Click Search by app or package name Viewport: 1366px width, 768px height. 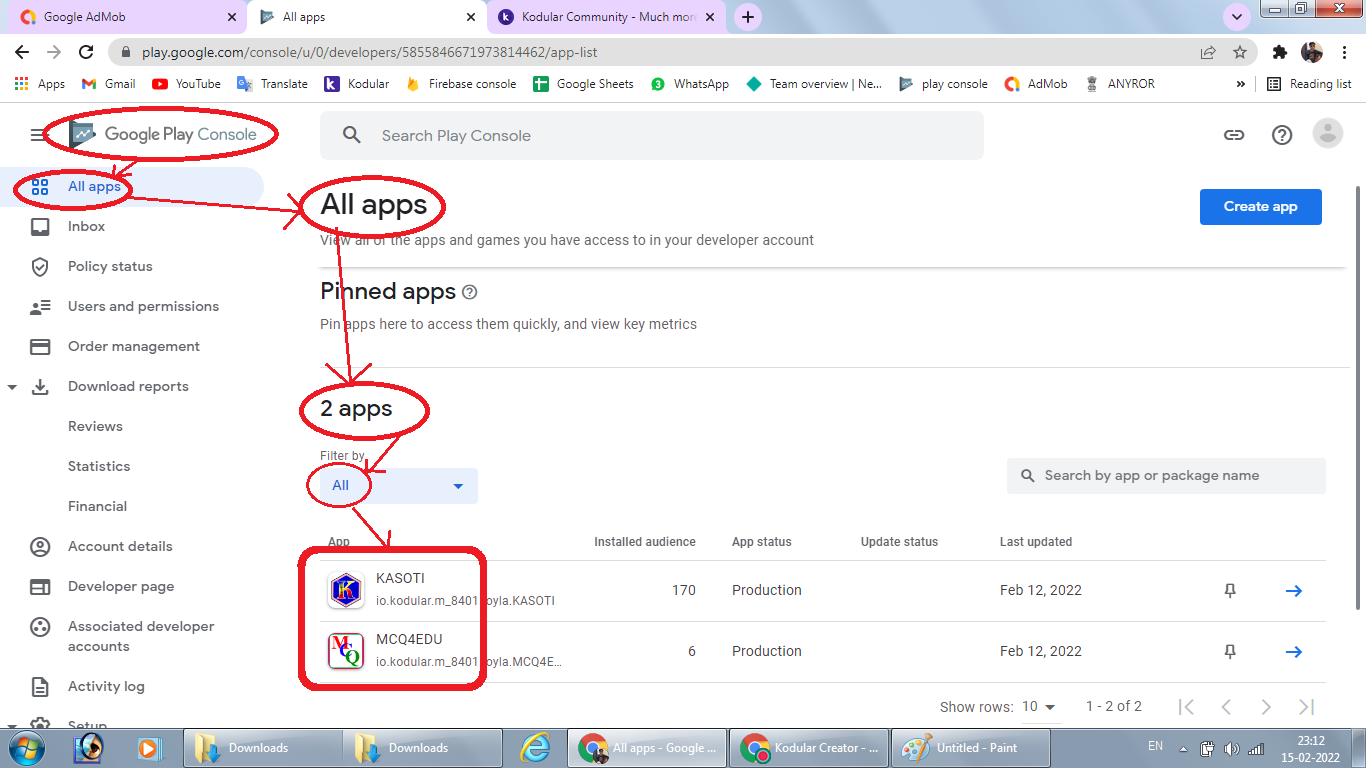pos(1165,476)
